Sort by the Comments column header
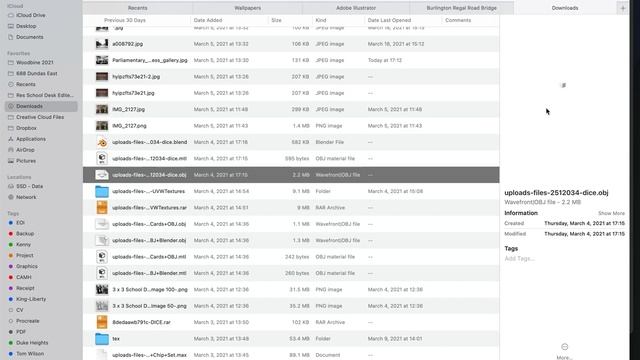This screenshot has width=640, height=360. 458,20
